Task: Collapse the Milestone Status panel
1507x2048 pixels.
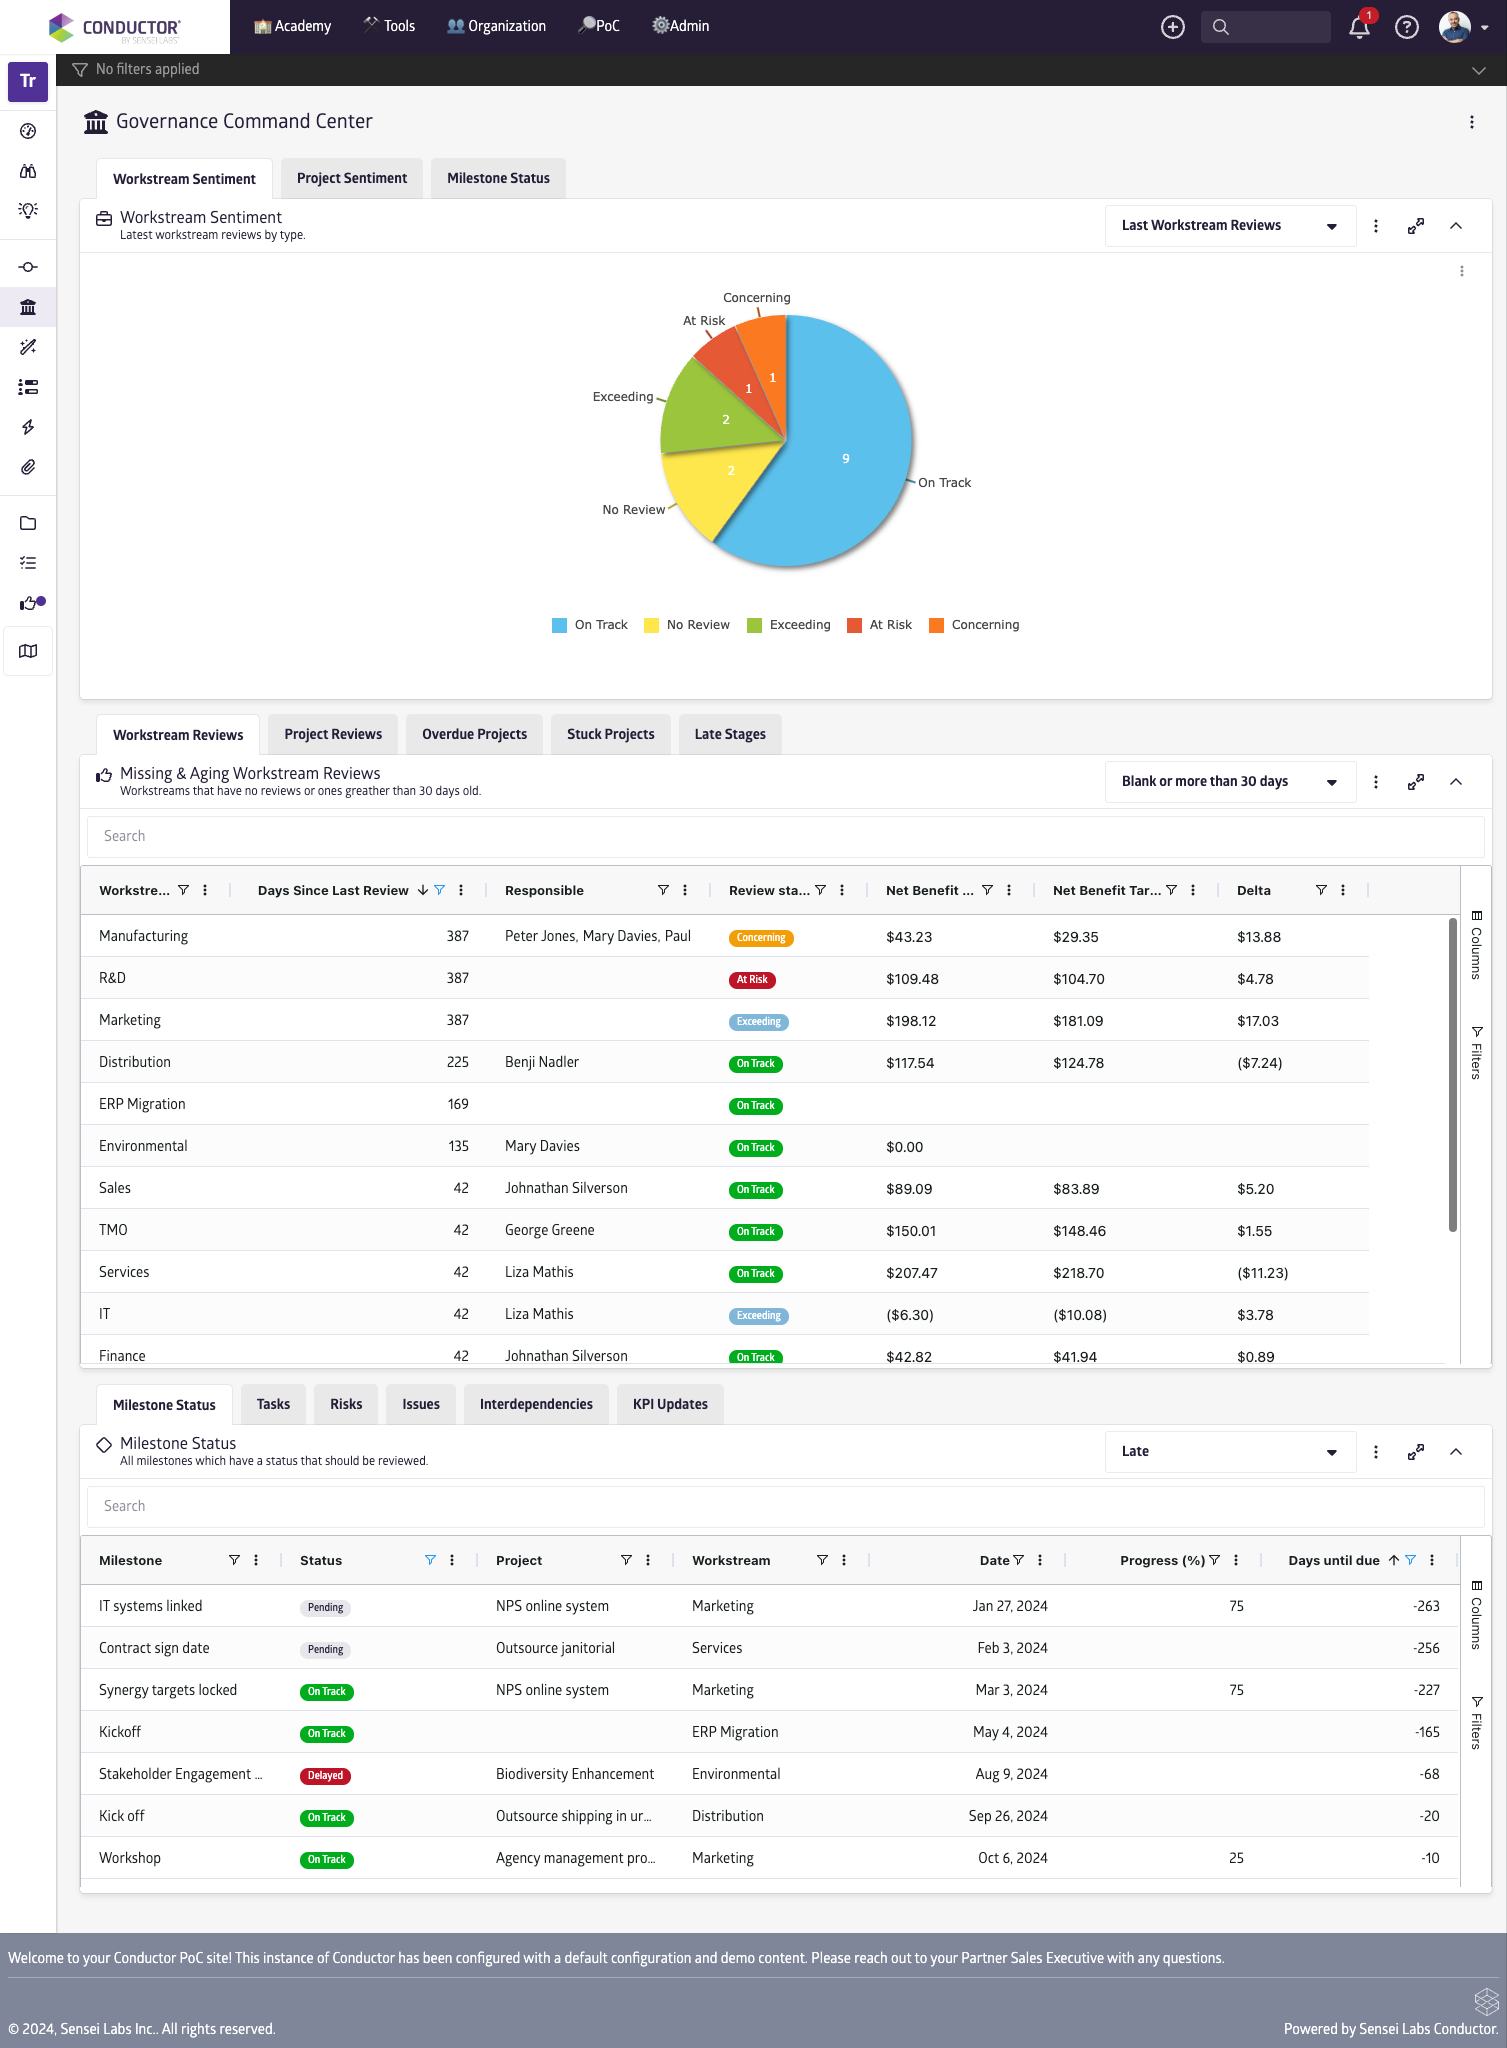Action: 1455,1452
